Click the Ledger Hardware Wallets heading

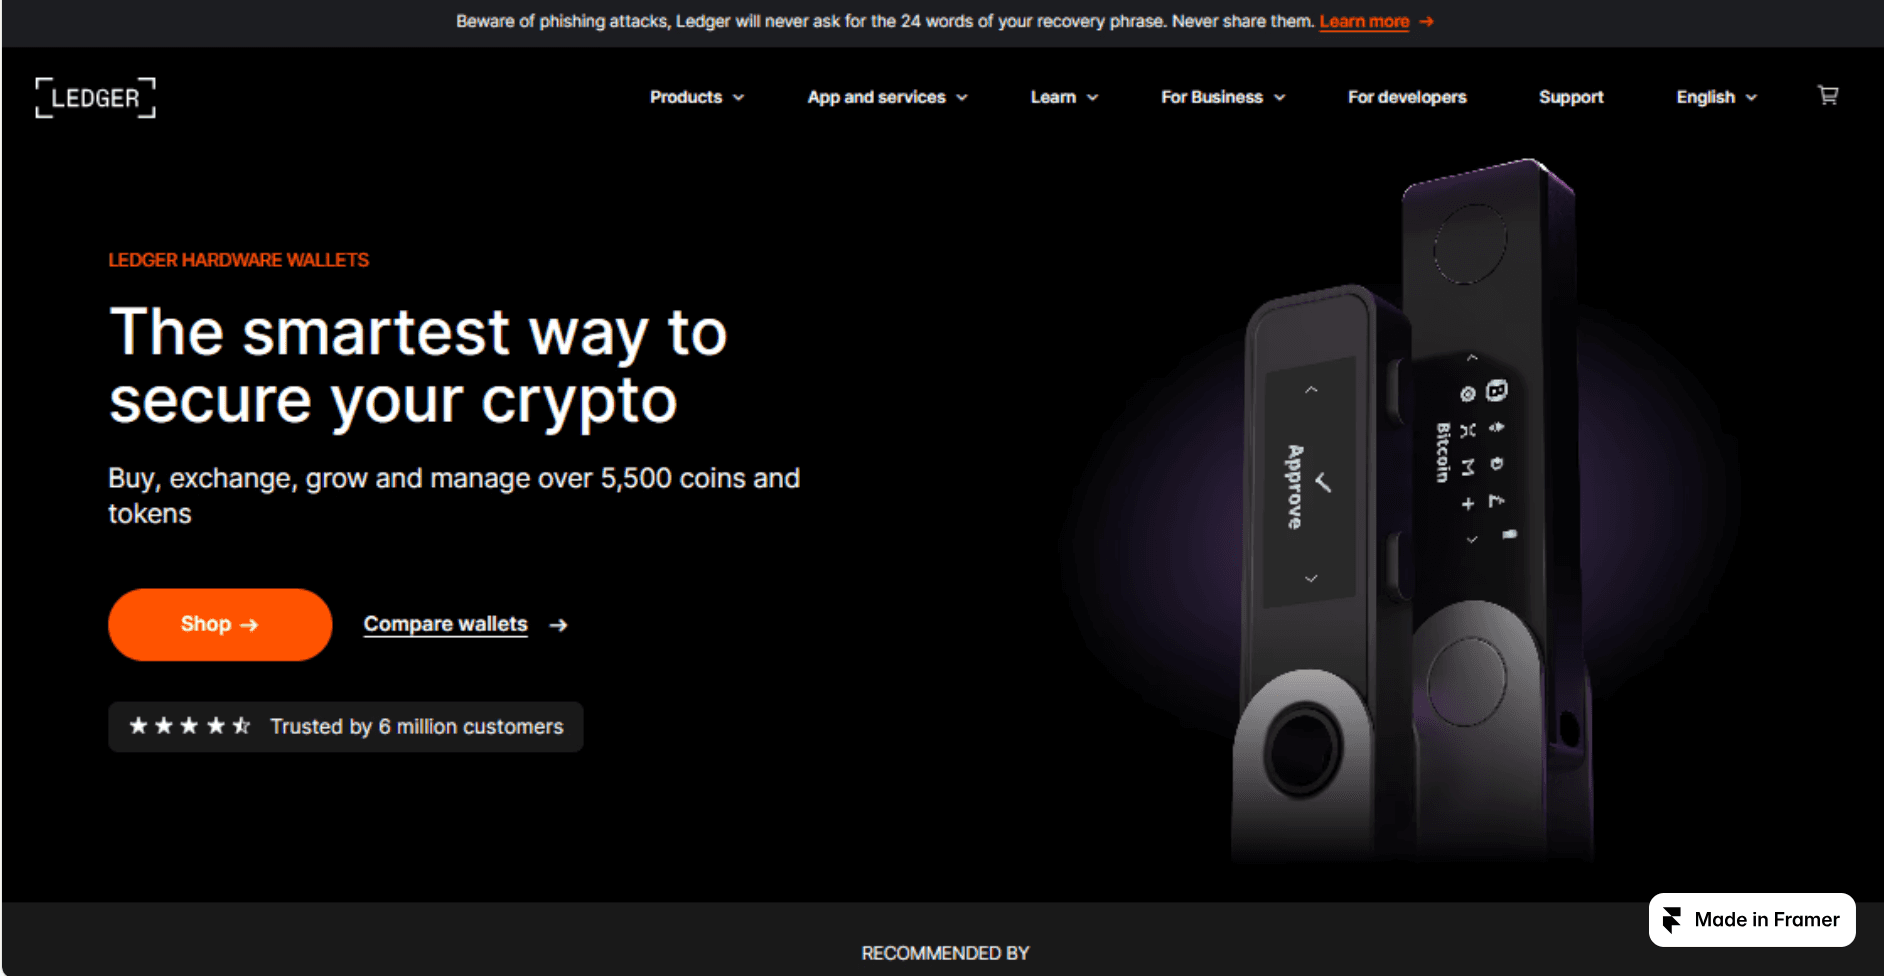(x=238, y=260)
